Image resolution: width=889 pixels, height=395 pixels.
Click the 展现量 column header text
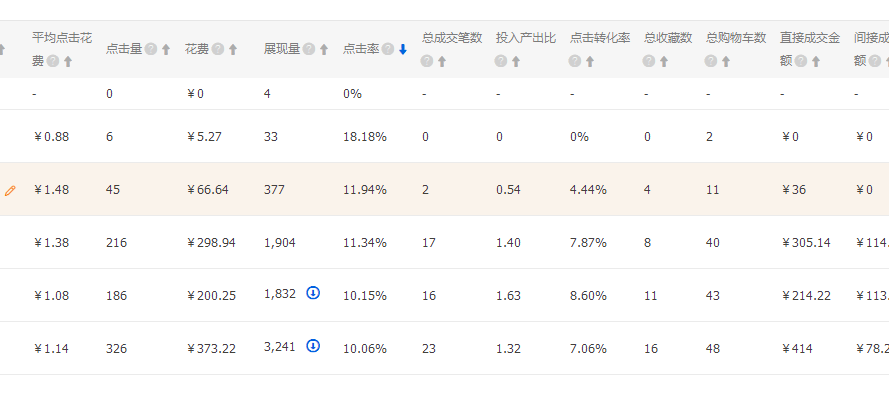click(282, 49)
